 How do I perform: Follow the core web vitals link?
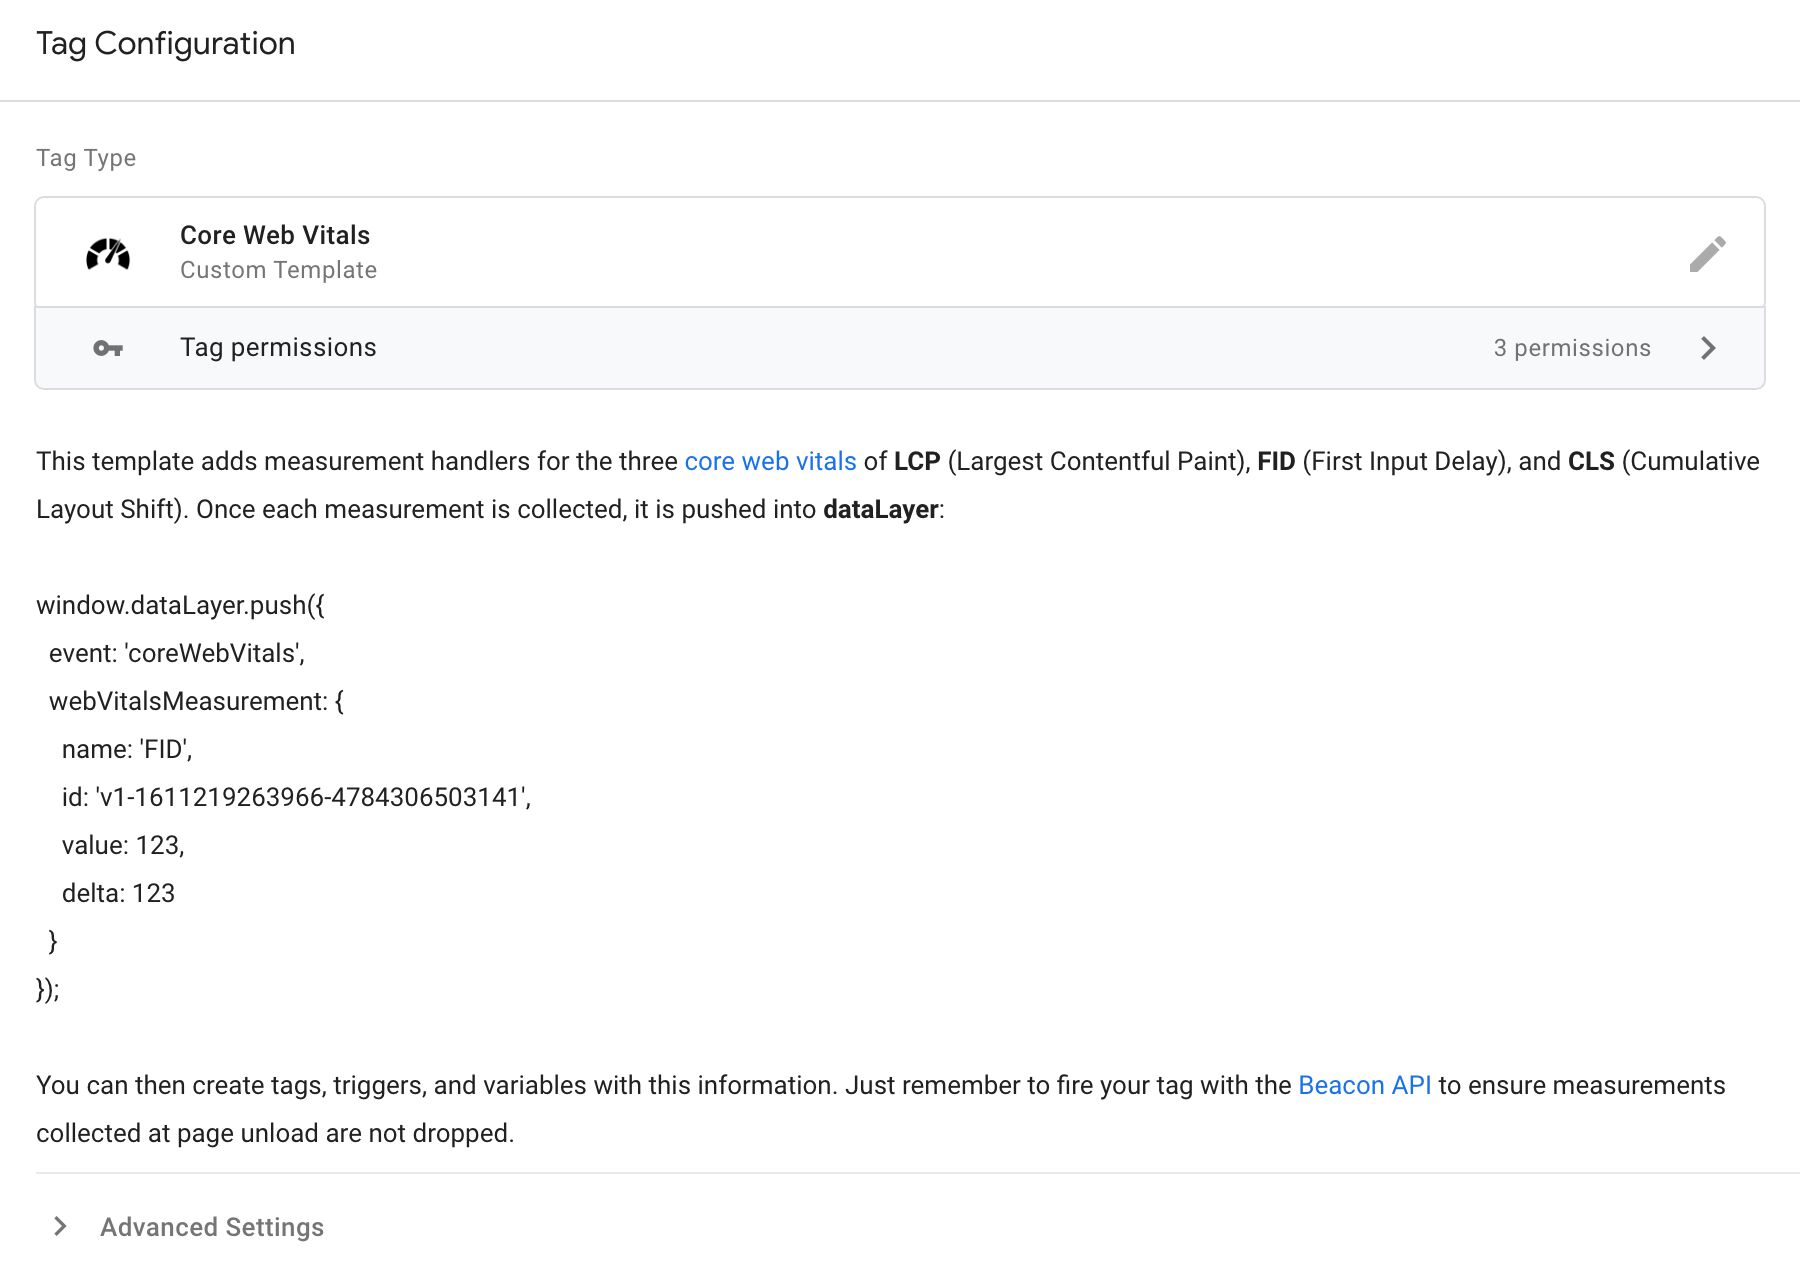point(770,461)
